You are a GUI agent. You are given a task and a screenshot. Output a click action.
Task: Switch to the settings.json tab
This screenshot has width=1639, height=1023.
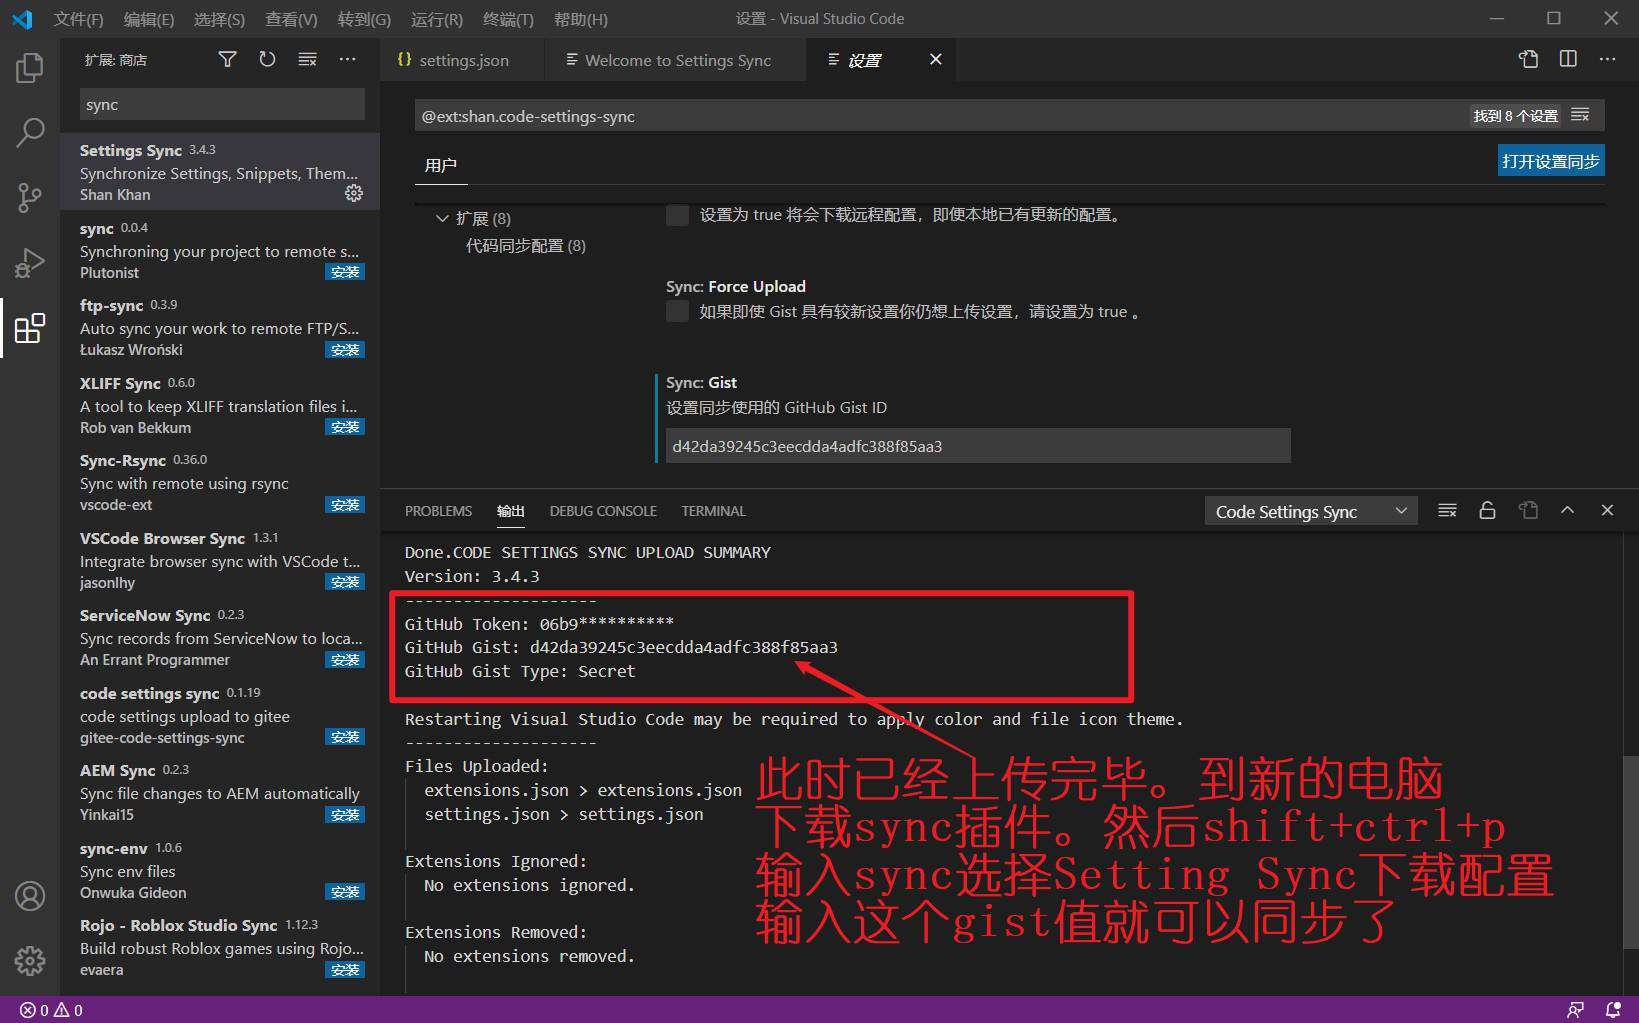[x=463, y=60]
